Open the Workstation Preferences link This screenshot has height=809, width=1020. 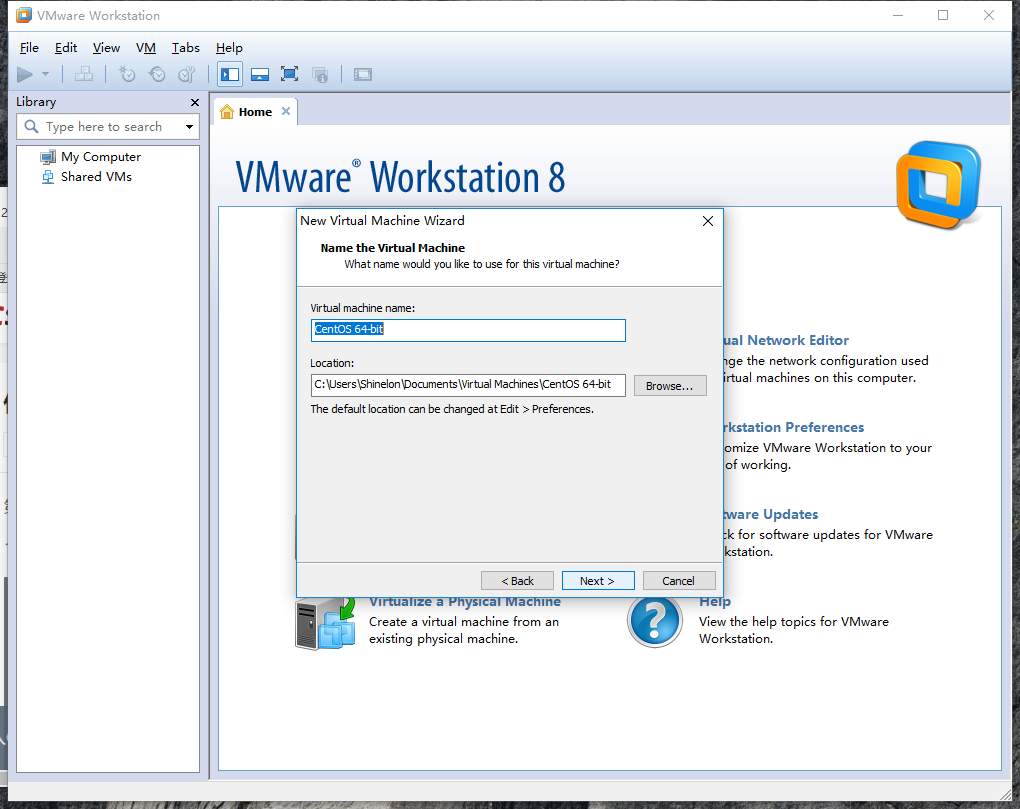[794, 427]
